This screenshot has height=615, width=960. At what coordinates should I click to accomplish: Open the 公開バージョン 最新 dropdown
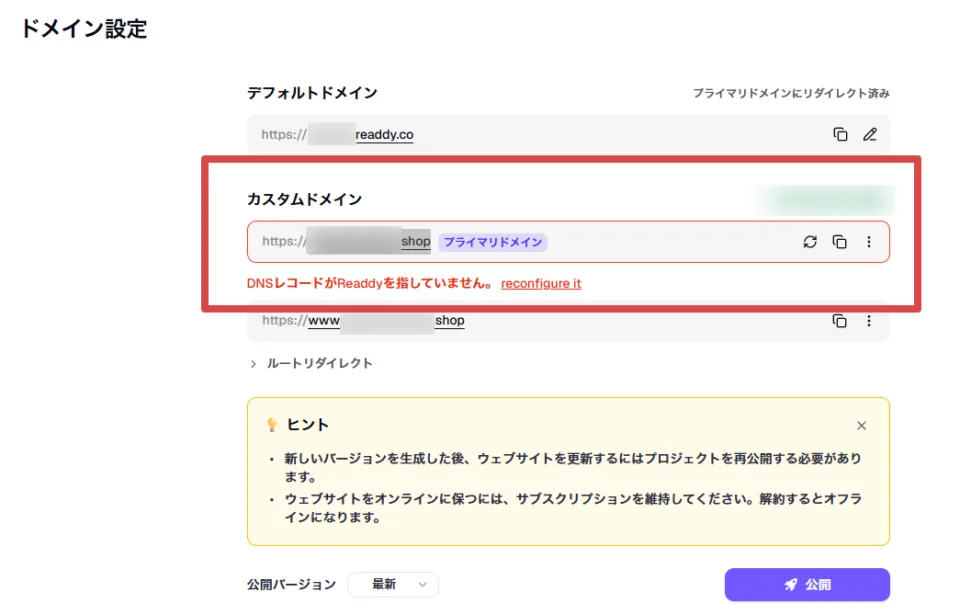[393, 584]
